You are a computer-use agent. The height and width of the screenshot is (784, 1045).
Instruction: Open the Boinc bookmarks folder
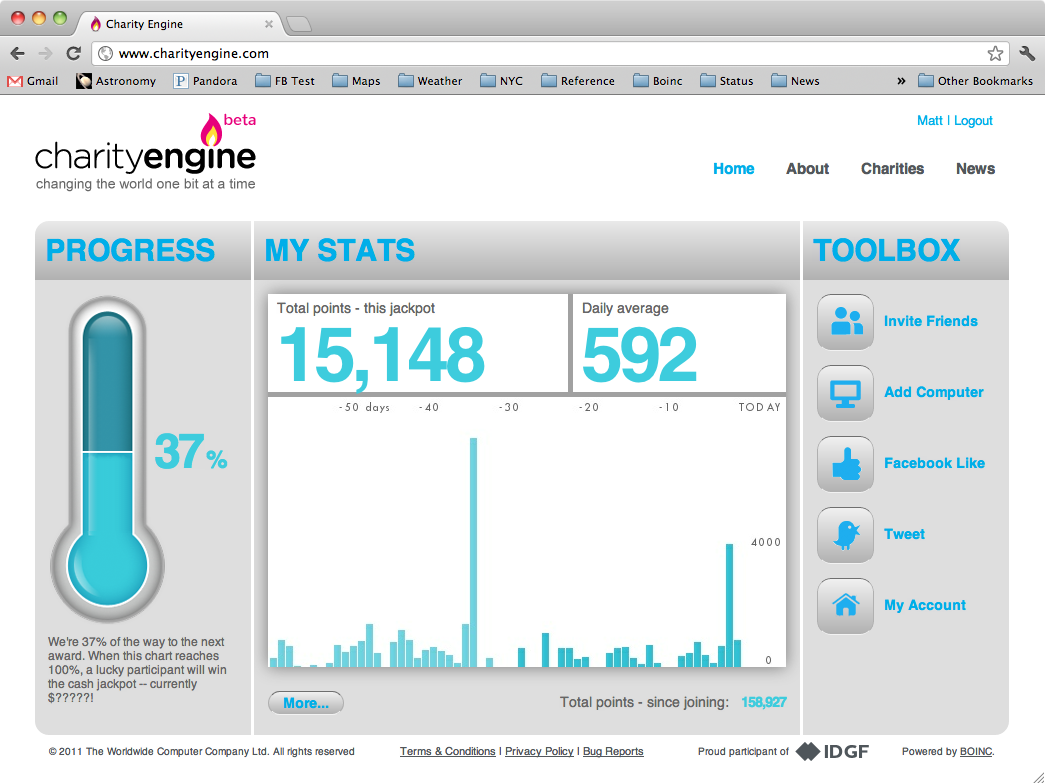point(658,81)
